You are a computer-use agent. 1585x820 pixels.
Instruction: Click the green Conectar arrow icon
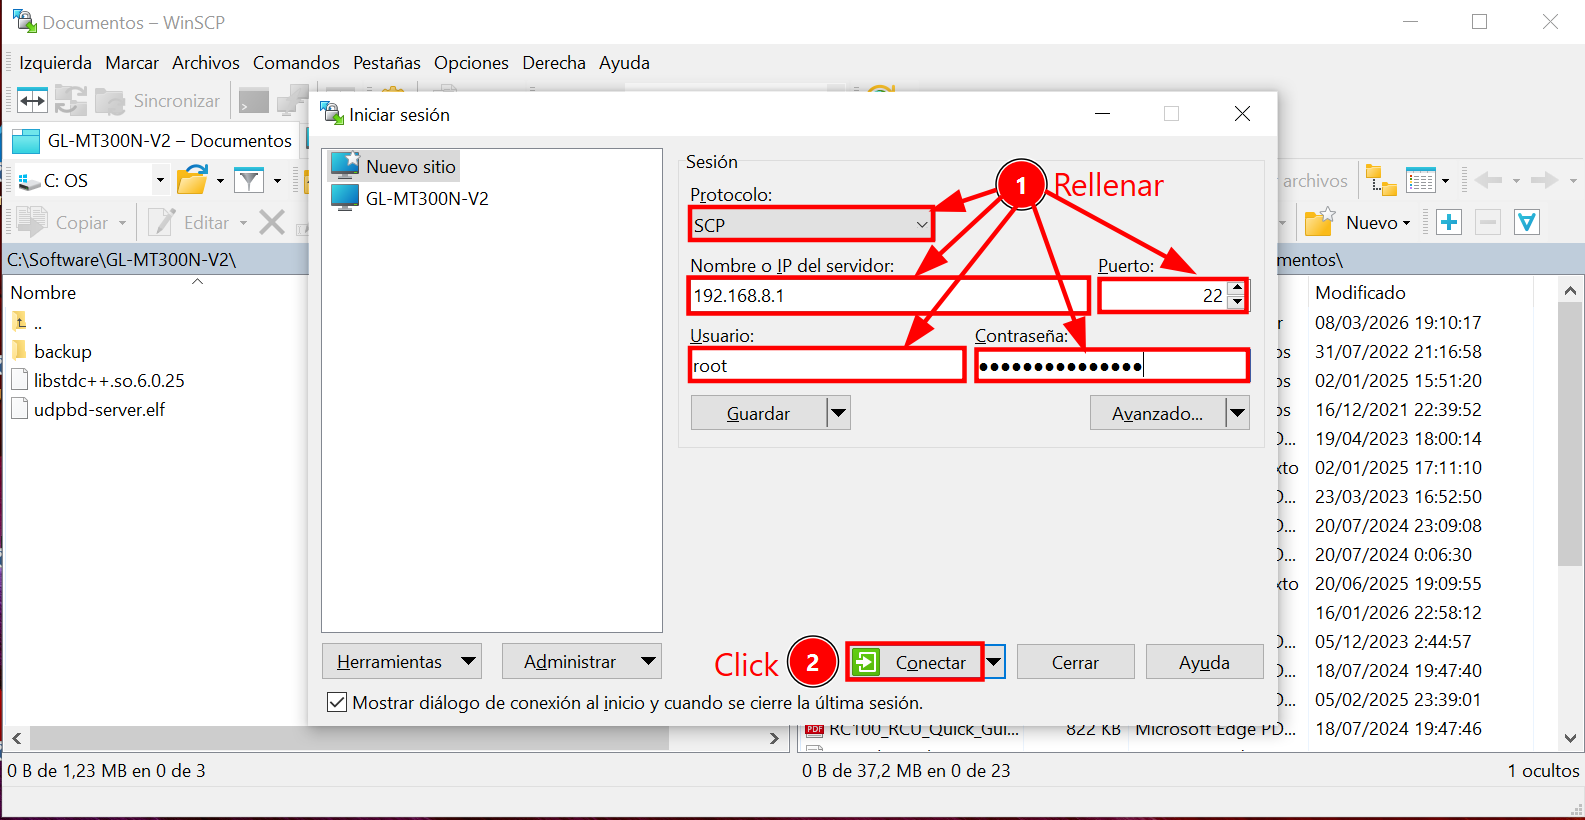coord(866,662)
